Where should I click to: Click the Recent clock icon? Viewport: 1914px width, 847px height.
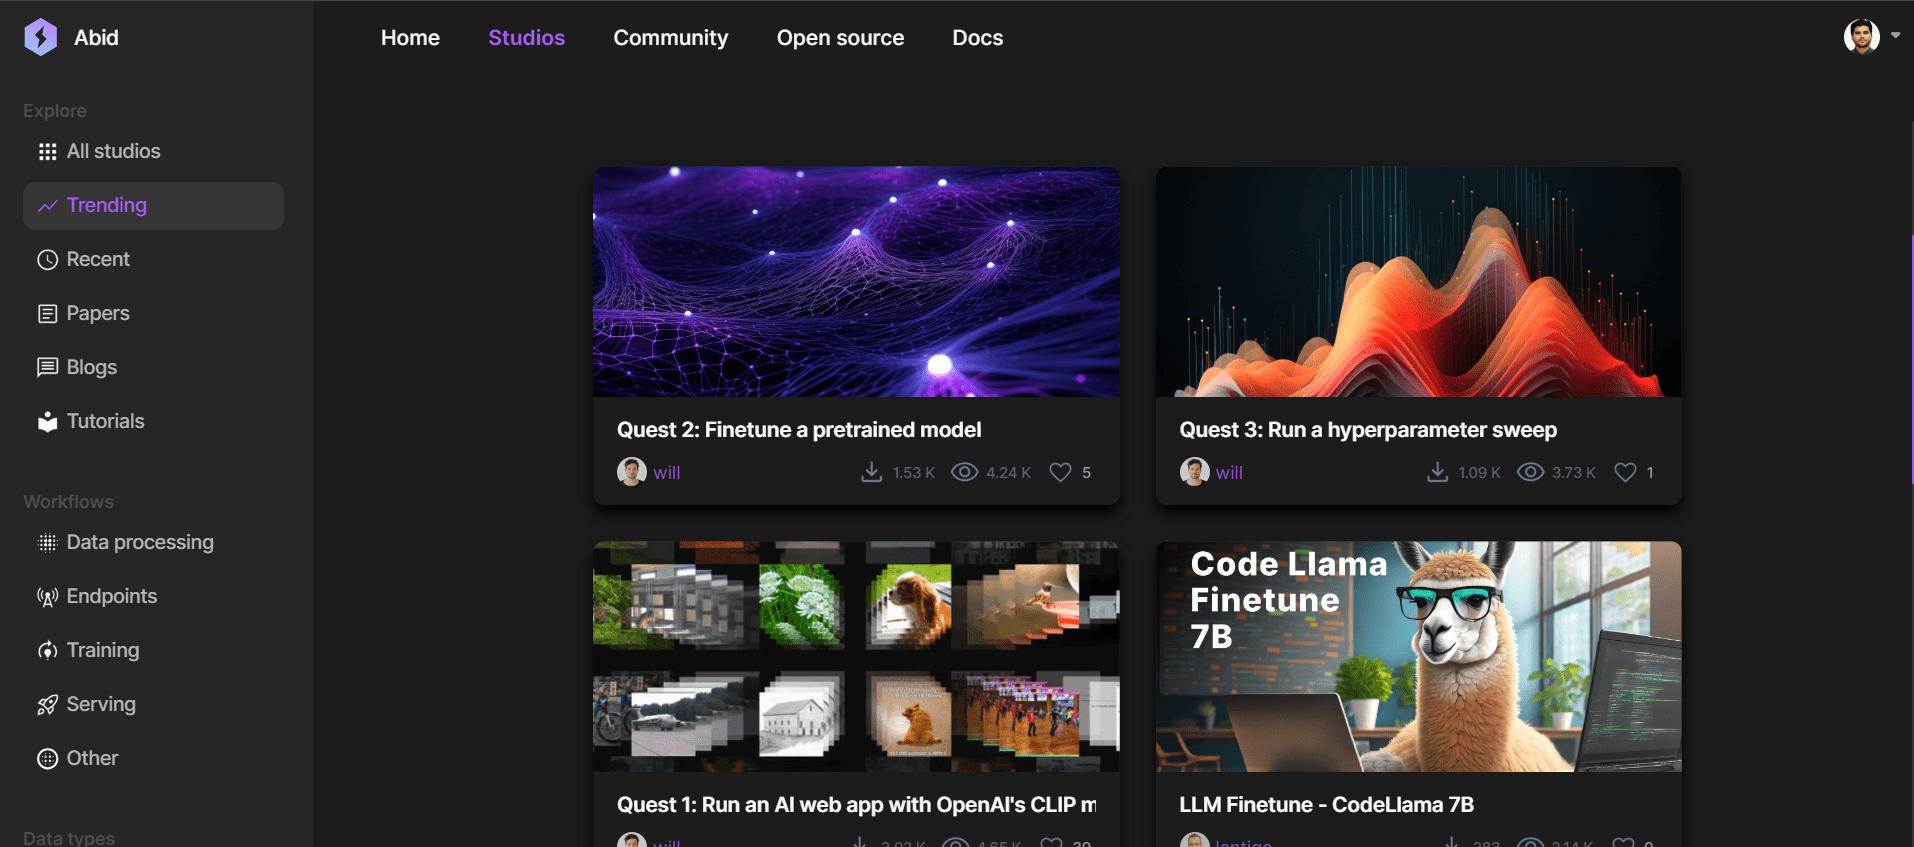tap(47, 260)
